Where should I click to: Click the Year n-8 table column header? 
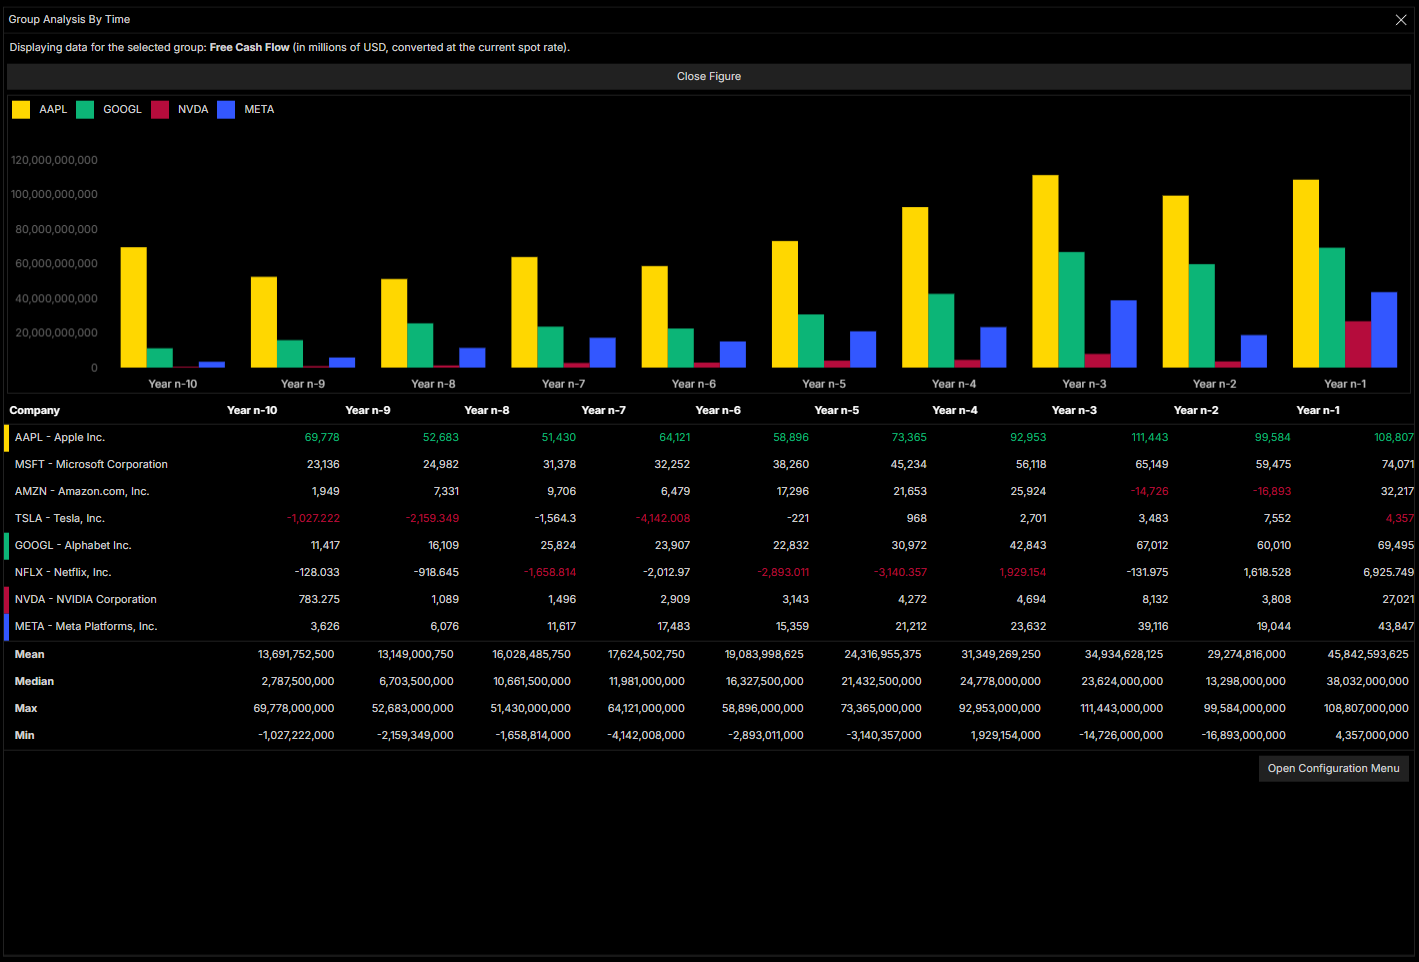487,410
